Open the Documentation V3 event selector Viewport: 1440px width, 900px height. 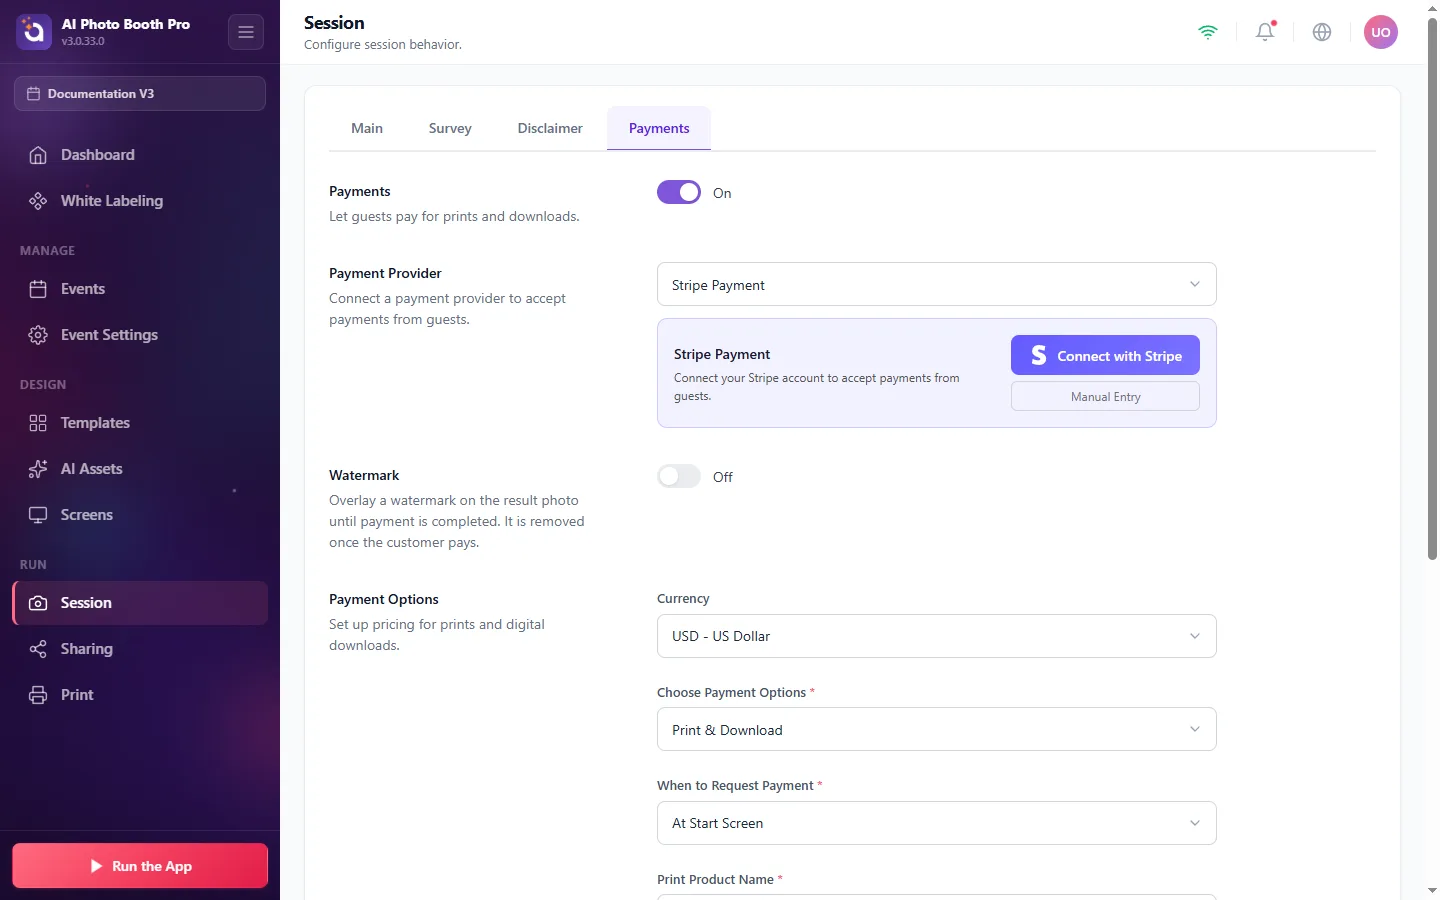140,94
